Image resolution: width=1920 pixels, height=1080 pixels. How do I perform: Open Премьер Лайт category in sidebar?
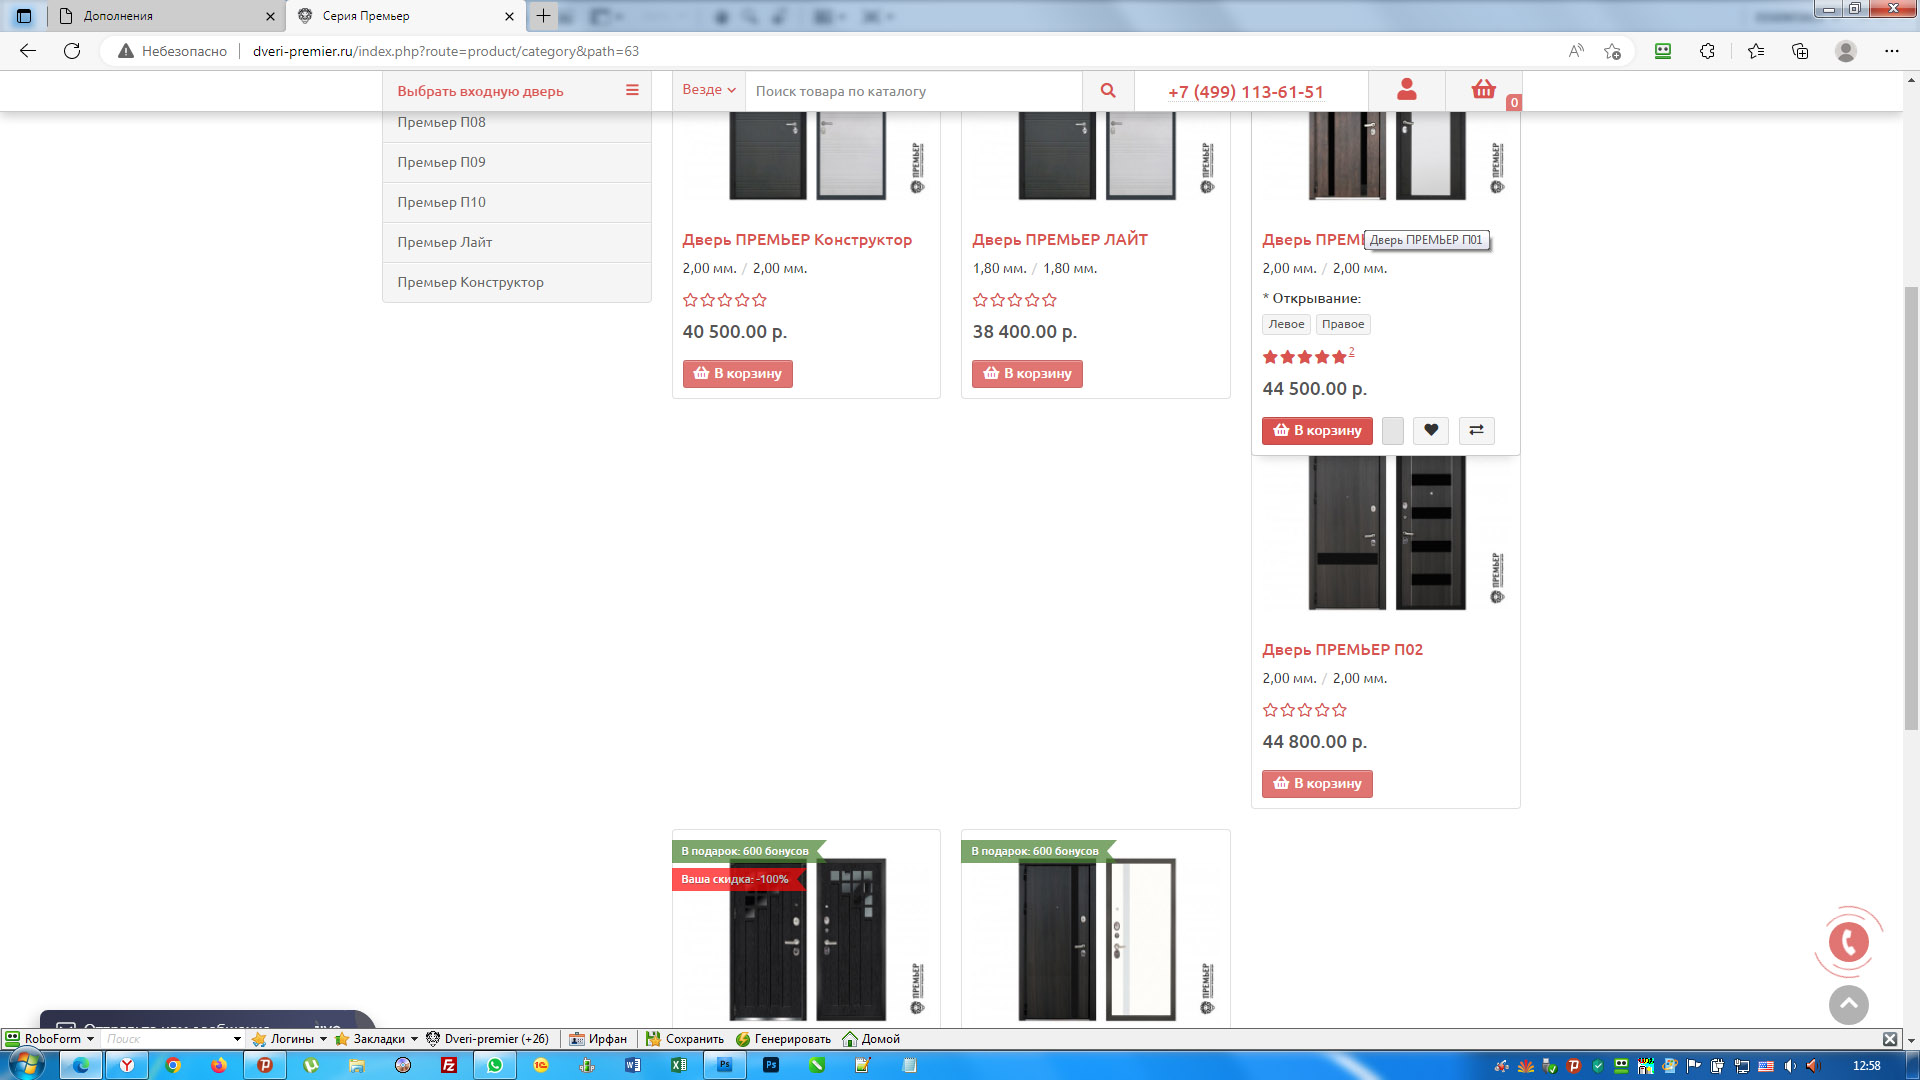click(445, 242)
